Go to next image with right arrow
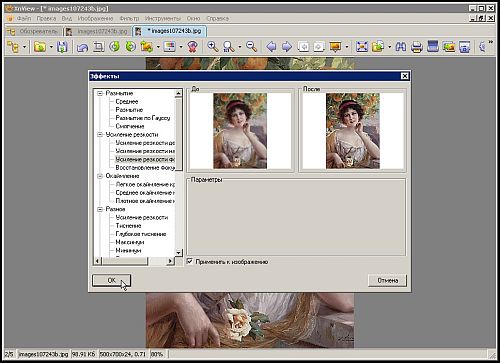This screenshot has height=363, width=500. (287, 47)
